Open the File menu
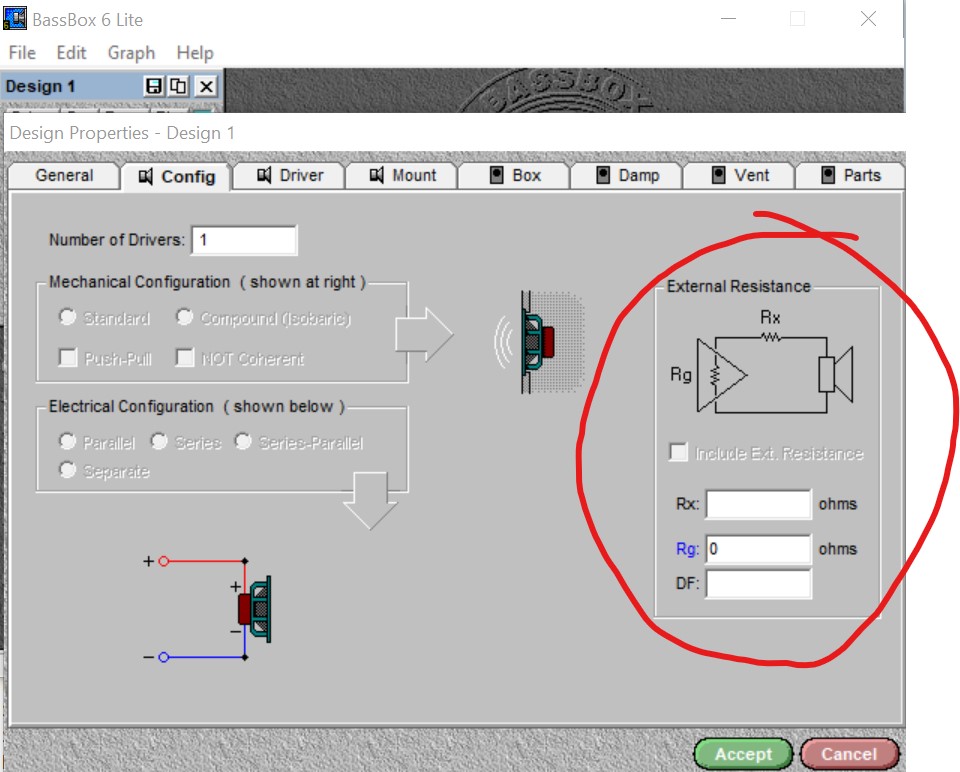This screenshot has width=960, height=772. coord(22,53)
